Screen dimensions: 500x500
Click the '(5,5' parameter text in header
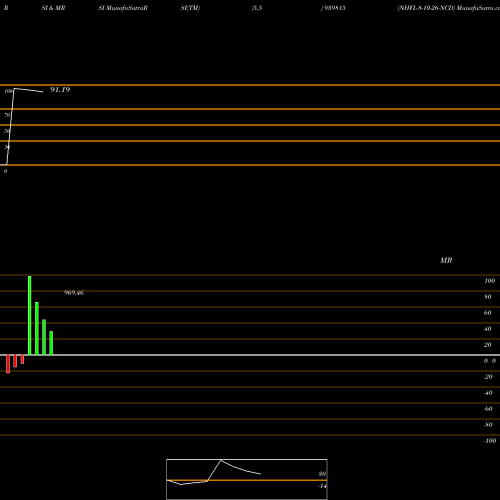(257, 8)
